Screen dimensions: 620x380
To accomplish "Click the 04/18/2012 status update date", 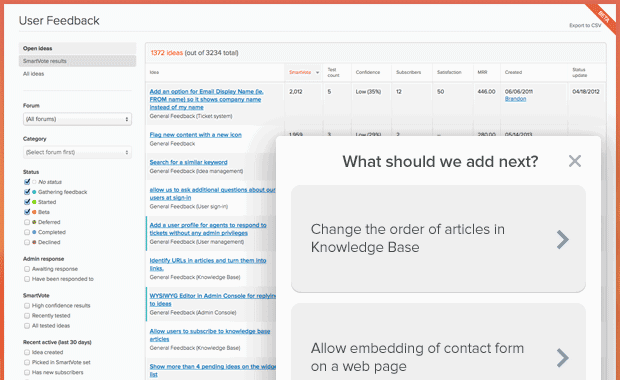I will [x=586, y=92].
